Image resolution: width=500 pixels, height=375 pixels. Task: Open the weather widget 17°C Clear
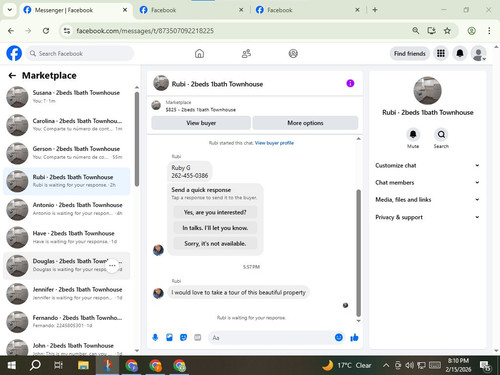pos(347,365)
